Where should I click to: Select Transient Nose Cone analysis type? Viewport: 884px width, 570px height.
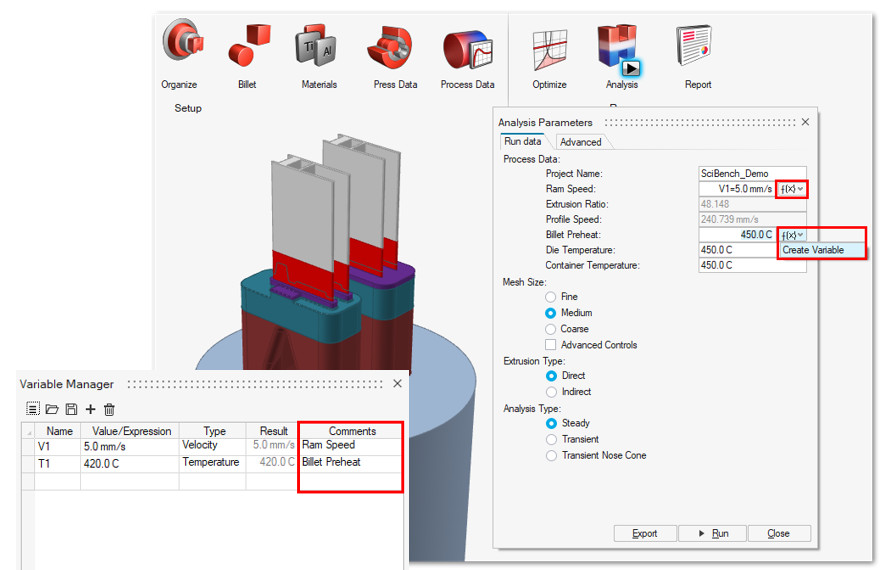[x=552, y=455]
